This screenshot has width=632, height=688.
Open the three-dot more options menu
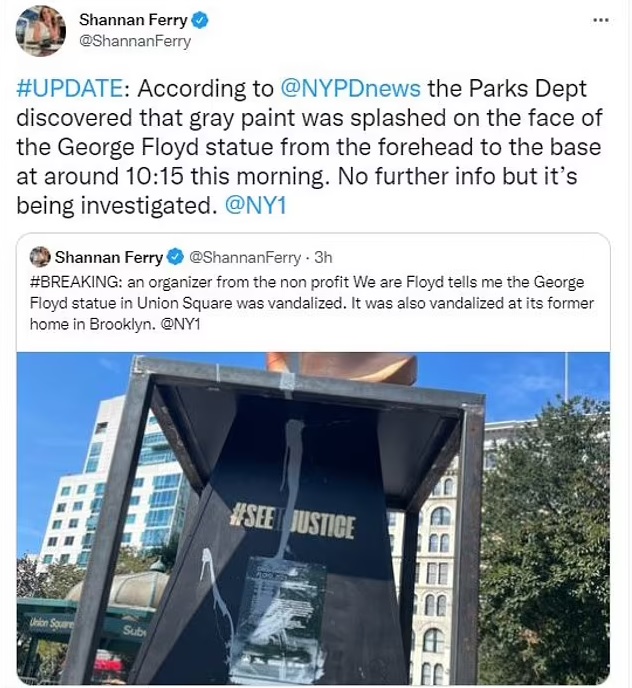601,20
